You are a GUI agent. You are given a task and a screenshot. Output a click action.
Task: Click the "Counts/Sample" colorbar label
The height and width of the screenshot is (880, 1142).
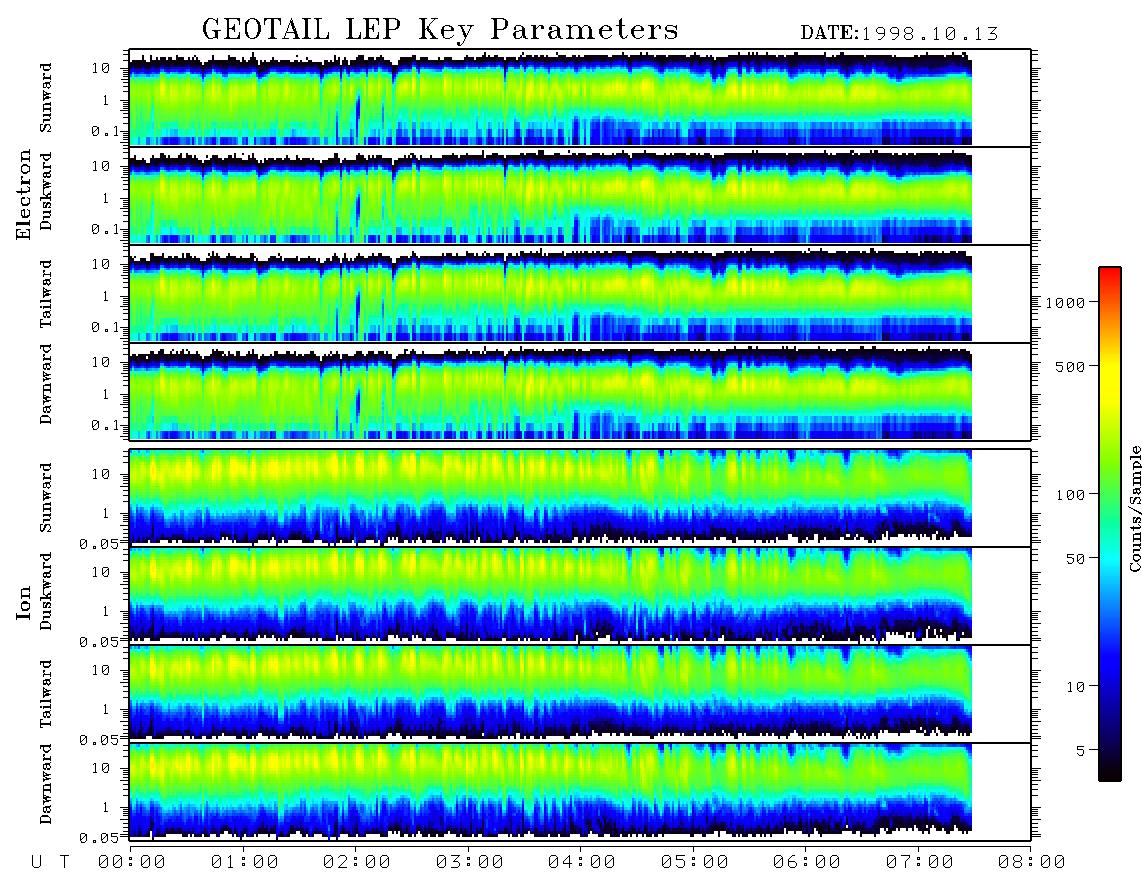click(1134, 508)
